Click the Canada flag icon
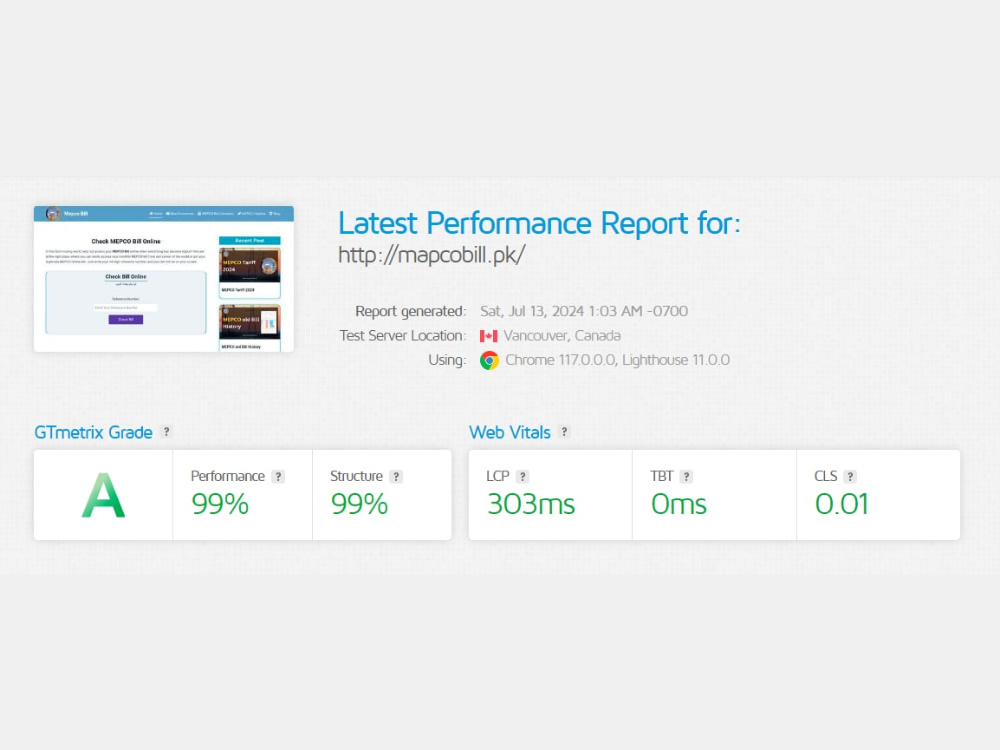 point(489,336)
